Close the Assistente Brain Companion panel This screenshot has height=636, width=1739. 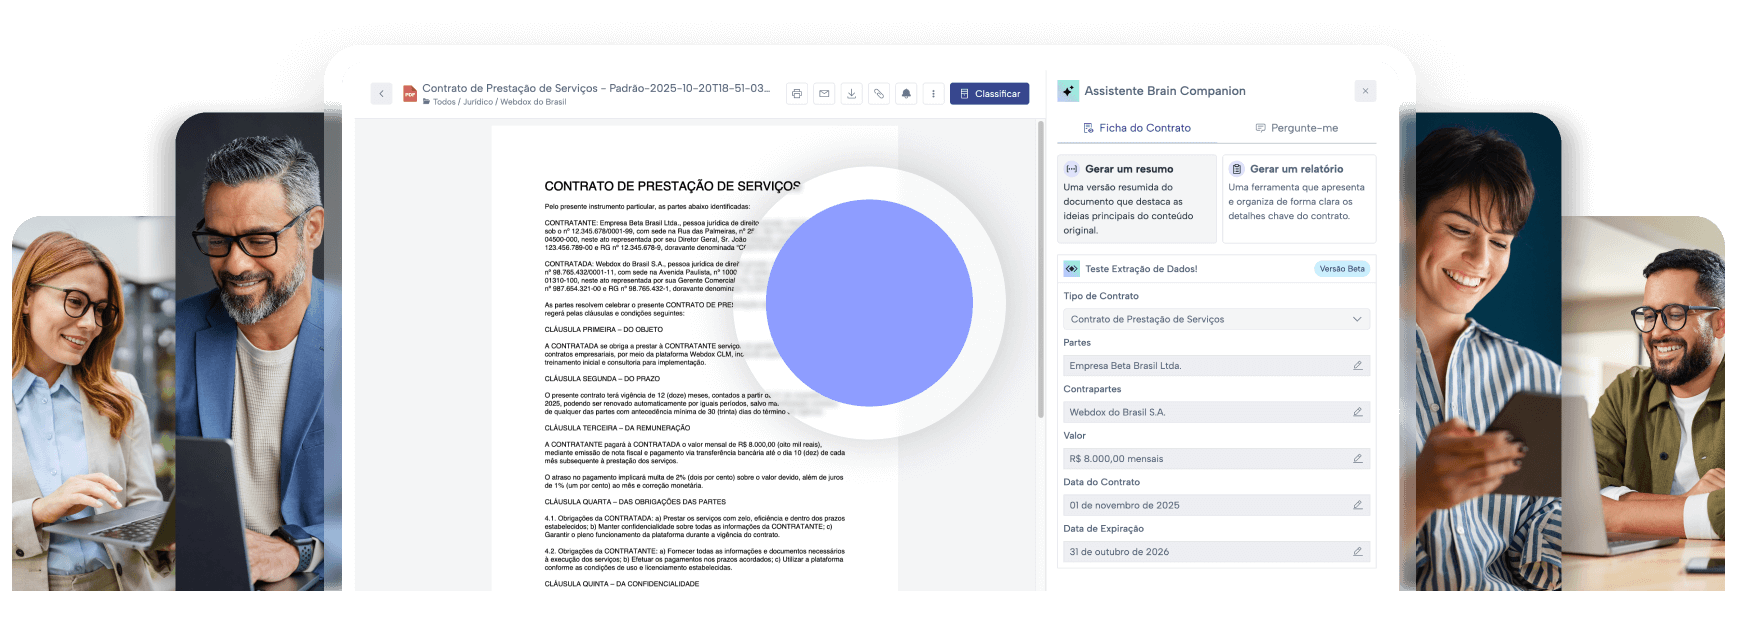pos(1365,91)
